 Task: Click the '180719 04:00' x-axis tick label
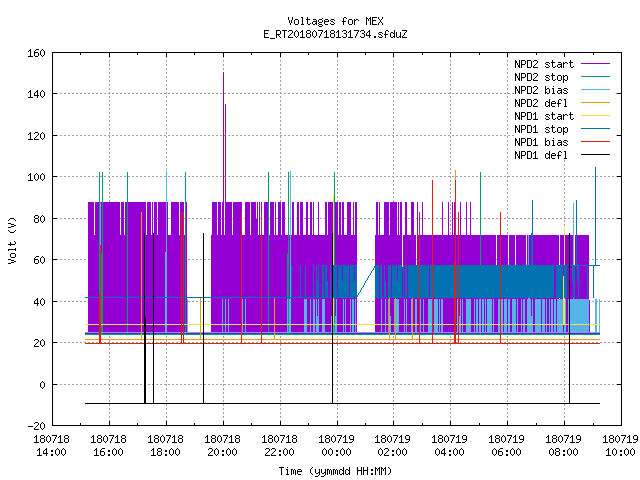coord(450,446)
